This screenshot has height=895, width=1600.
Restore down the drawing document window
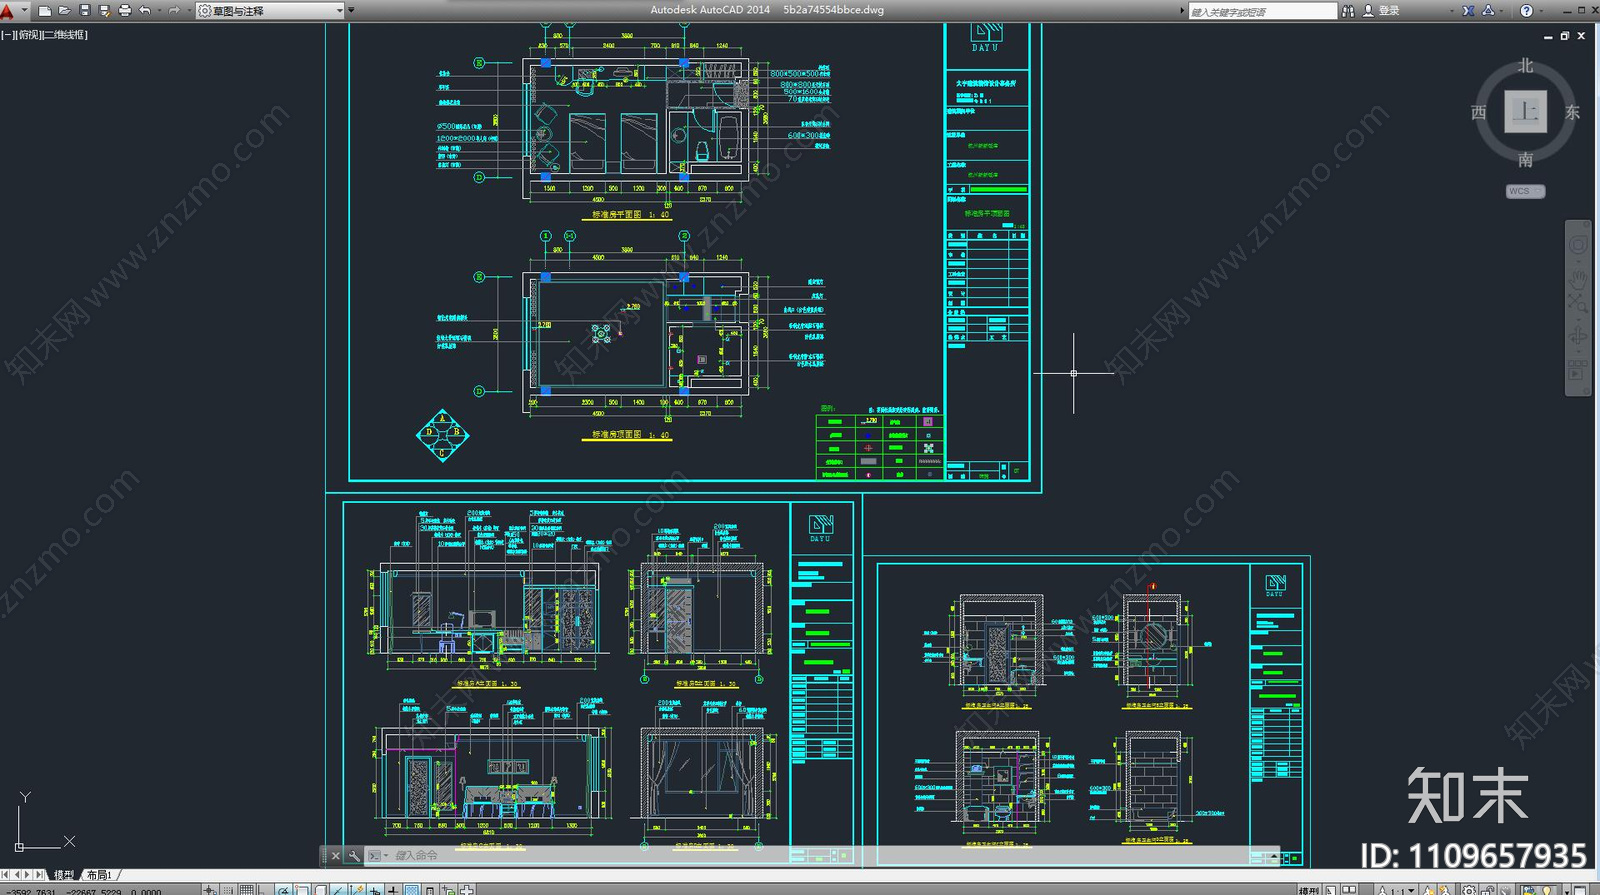[x=1565, y=36]
